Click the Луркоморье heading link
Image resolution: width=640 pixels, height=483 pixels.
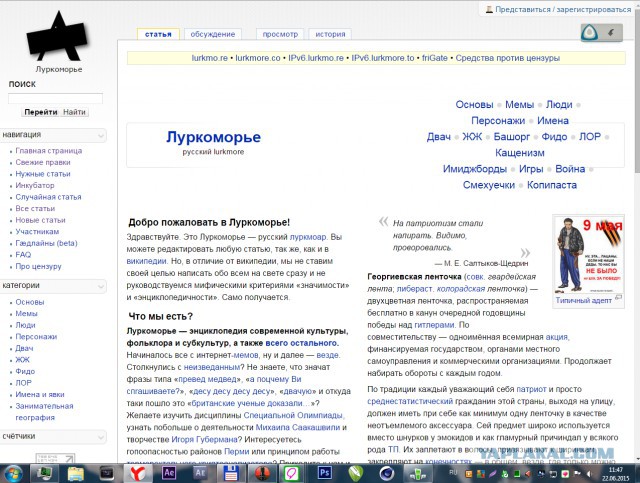point(213,137)
